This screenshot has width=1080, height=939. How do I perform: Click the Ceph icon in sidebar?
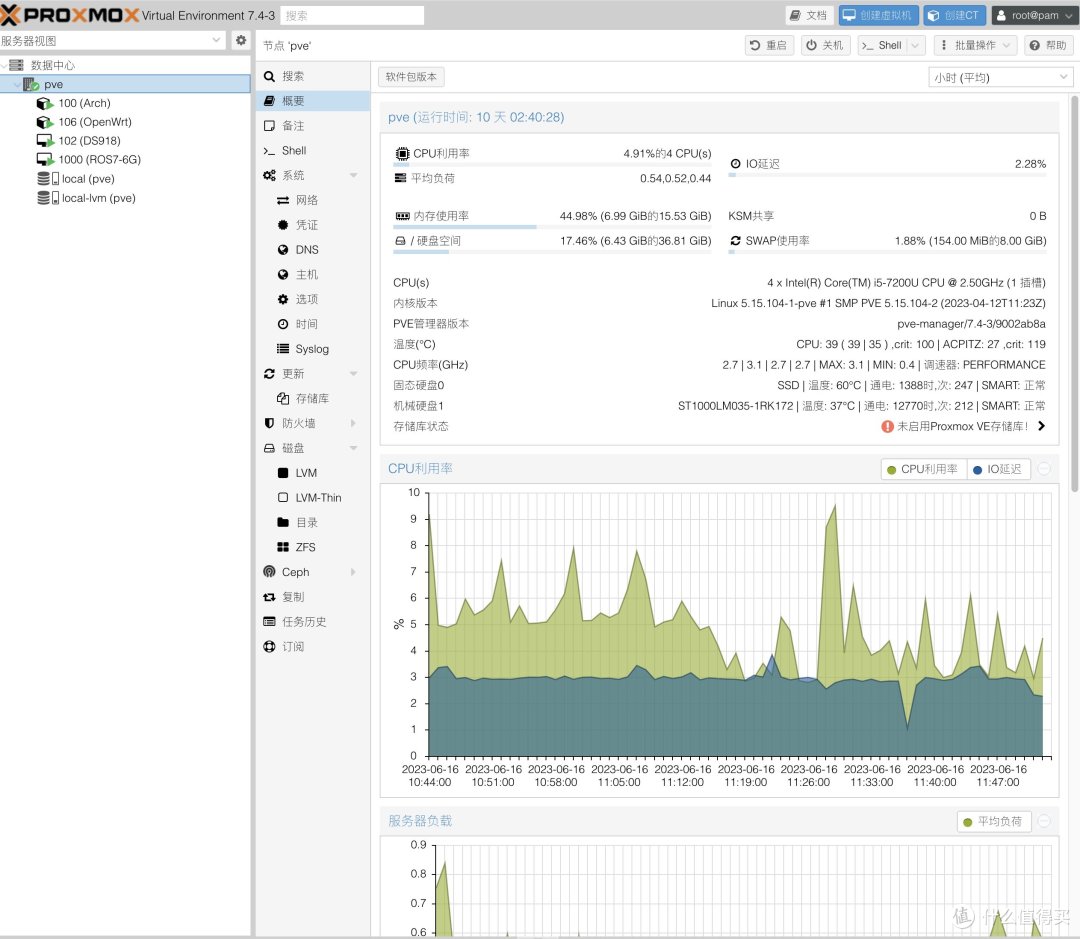pyautogui.click(x=269, y=572)
